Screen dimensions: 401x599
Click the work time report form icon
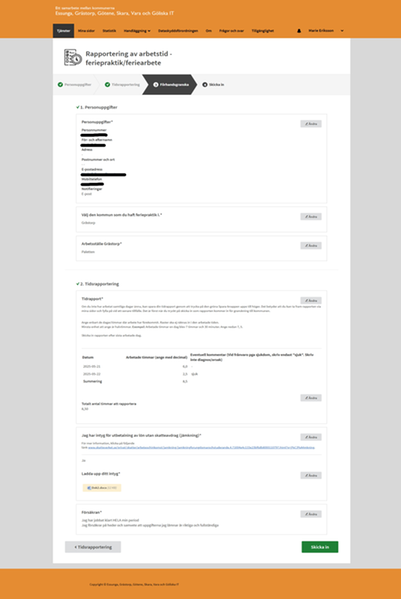(73, 58)
